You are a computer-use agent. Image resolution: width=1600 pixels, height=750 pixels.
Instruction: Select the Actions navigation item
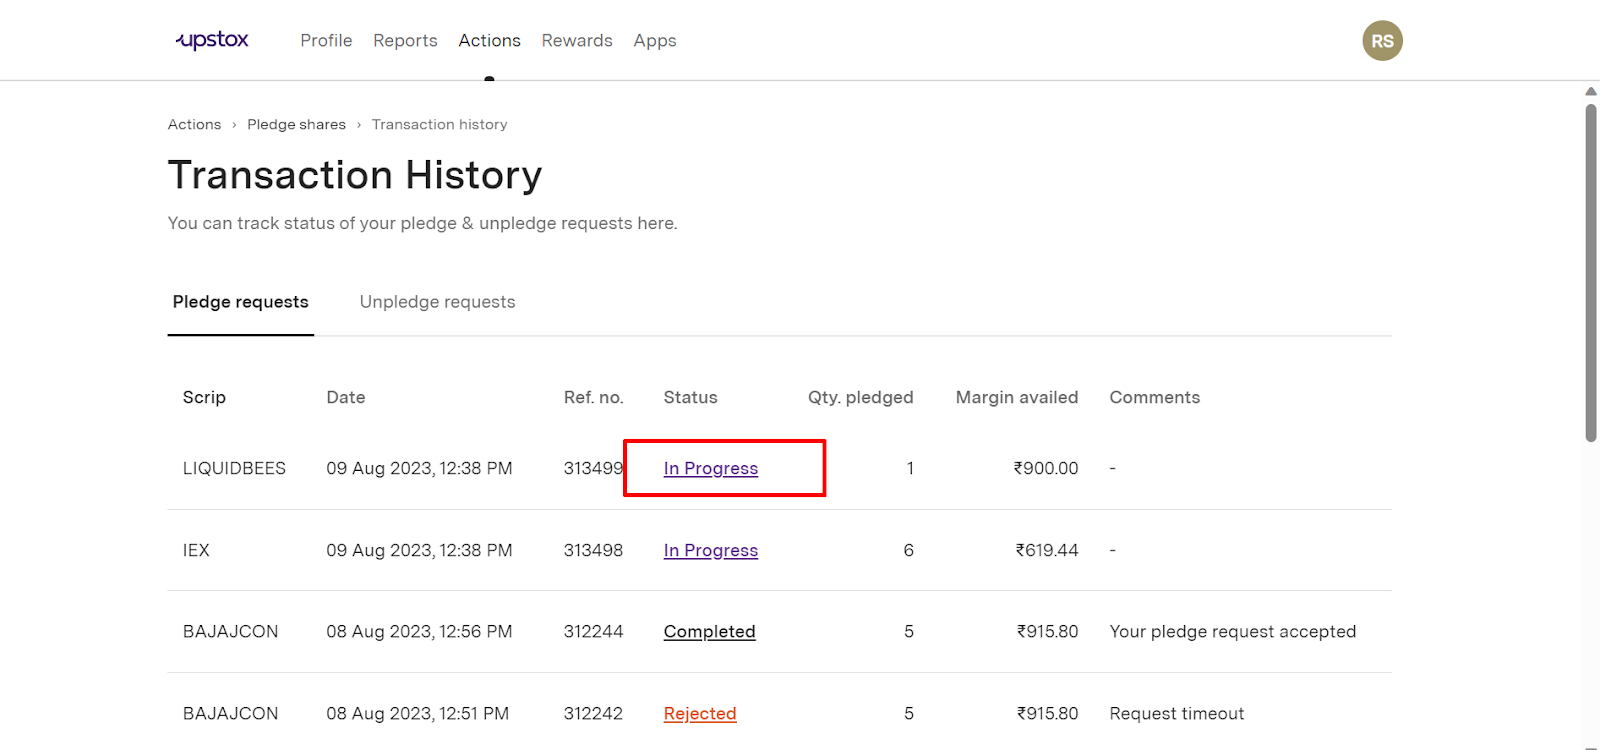click(489, 40)
